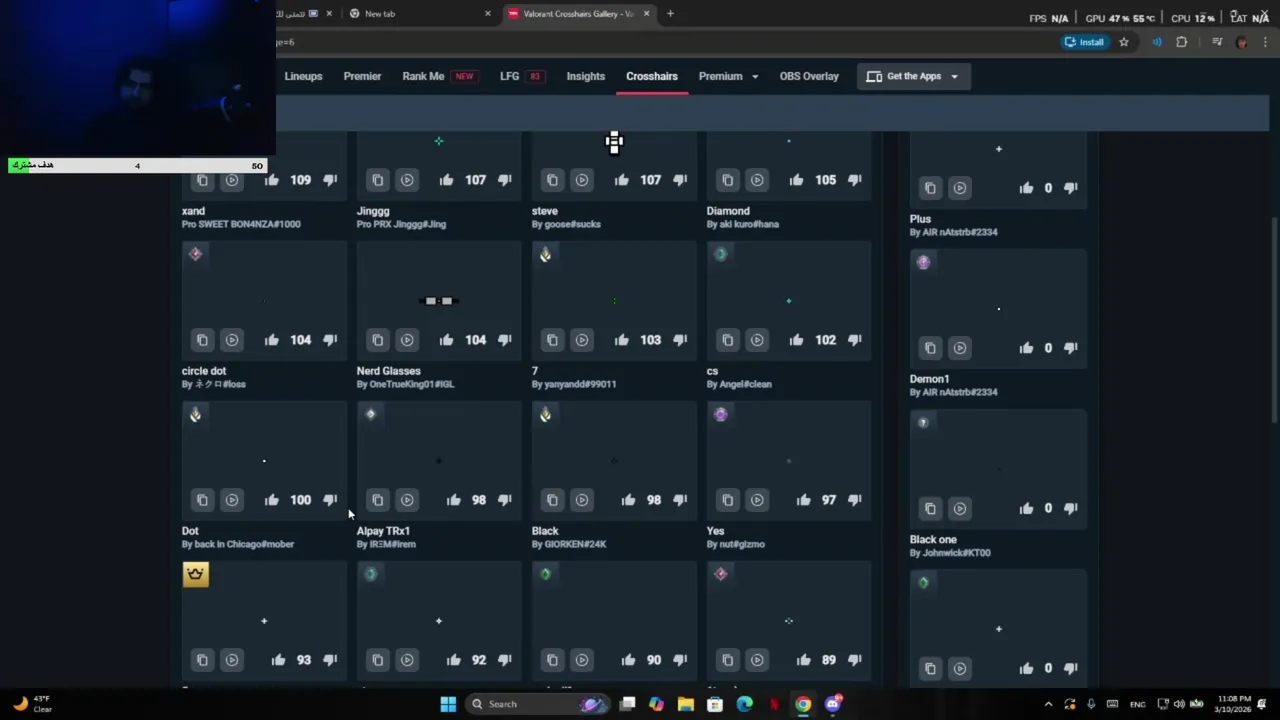The width and height of the screenshot is (1280, 720).
Task: Open the weather widget showing 43°F
Action: coord(32,704)
